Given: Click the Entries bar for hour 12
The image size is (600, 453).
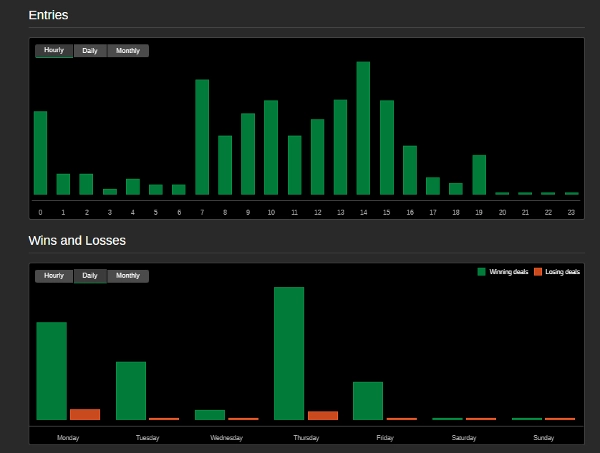Looking at the screenshot, I should click(318, 157).
